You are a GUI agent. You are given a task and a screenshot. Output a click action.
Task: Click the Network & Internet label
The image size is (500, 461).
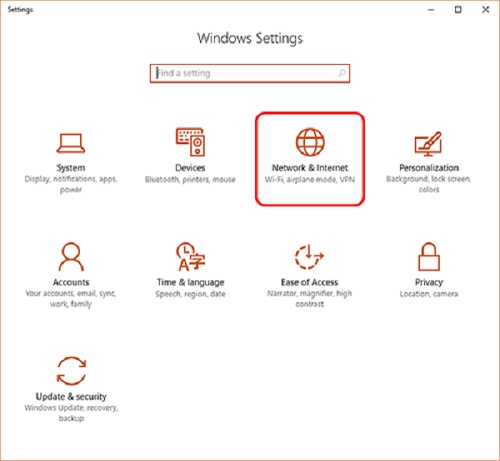click(x=310, y=168)
